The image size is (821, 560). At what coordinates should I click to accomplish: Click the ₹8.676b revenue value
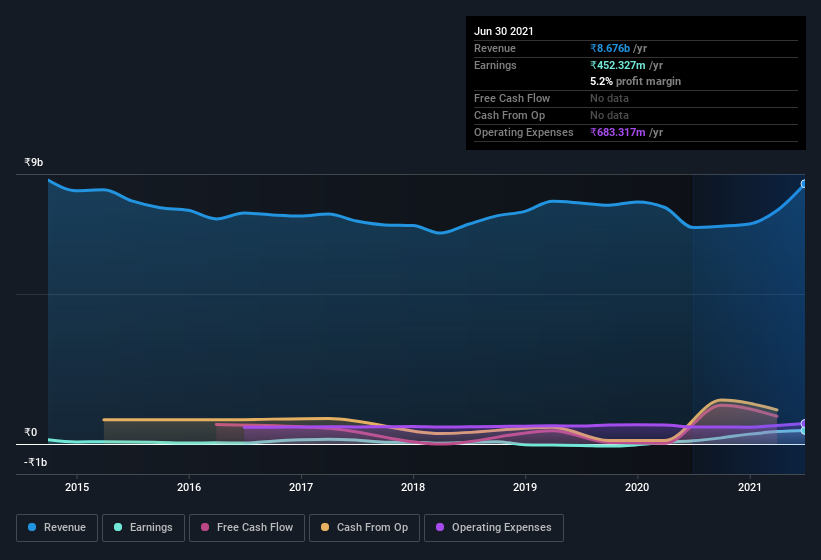(x=610, y=48)
